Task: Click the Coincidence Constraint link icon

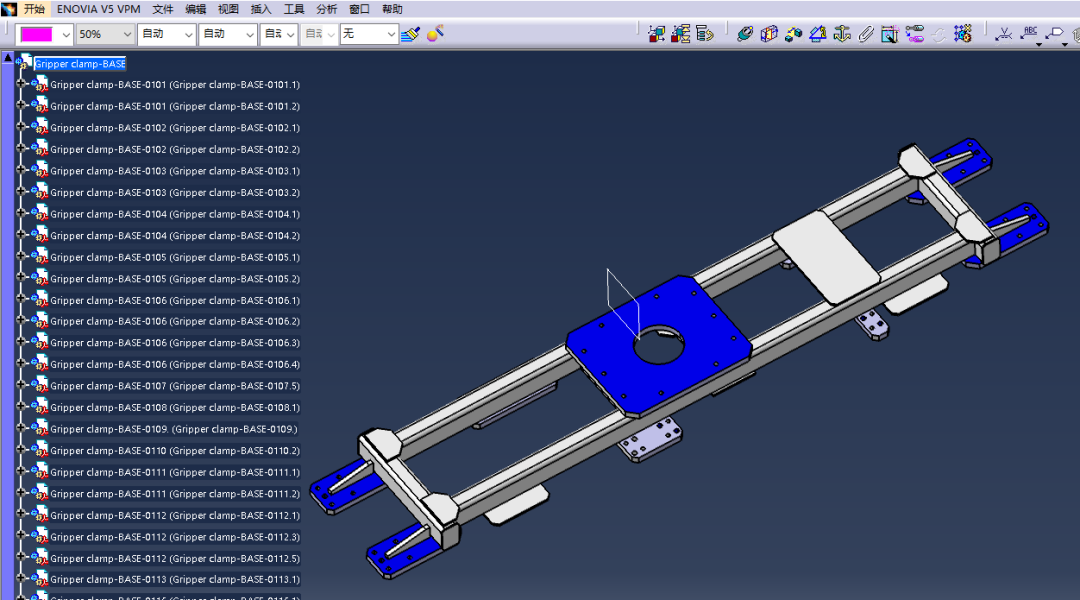Action: coord(744,34)
